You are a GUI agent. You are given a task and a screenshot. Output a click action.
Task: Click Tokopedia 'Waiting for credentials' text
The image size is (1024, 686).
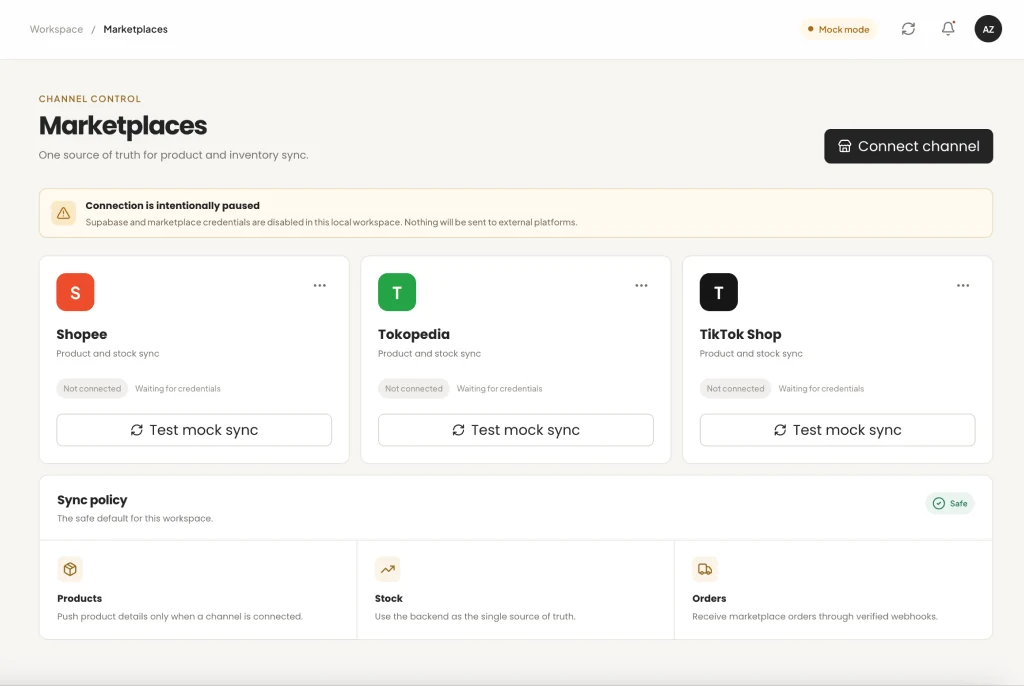tap(500, 389)
